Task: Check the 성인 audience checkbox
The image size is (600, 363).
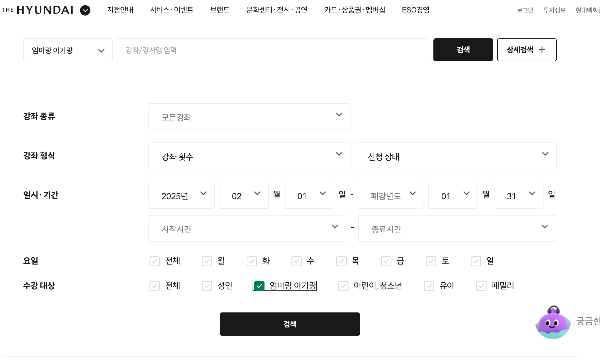Action: (x=207, y=286)
